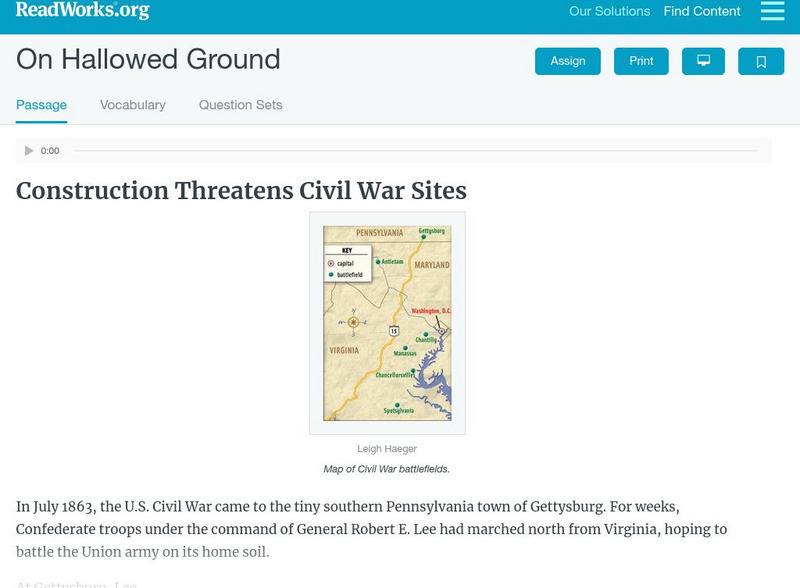The image size is (800, 588).
Task: Open the Civil War battlefields map image
Action: pos(387,323)
